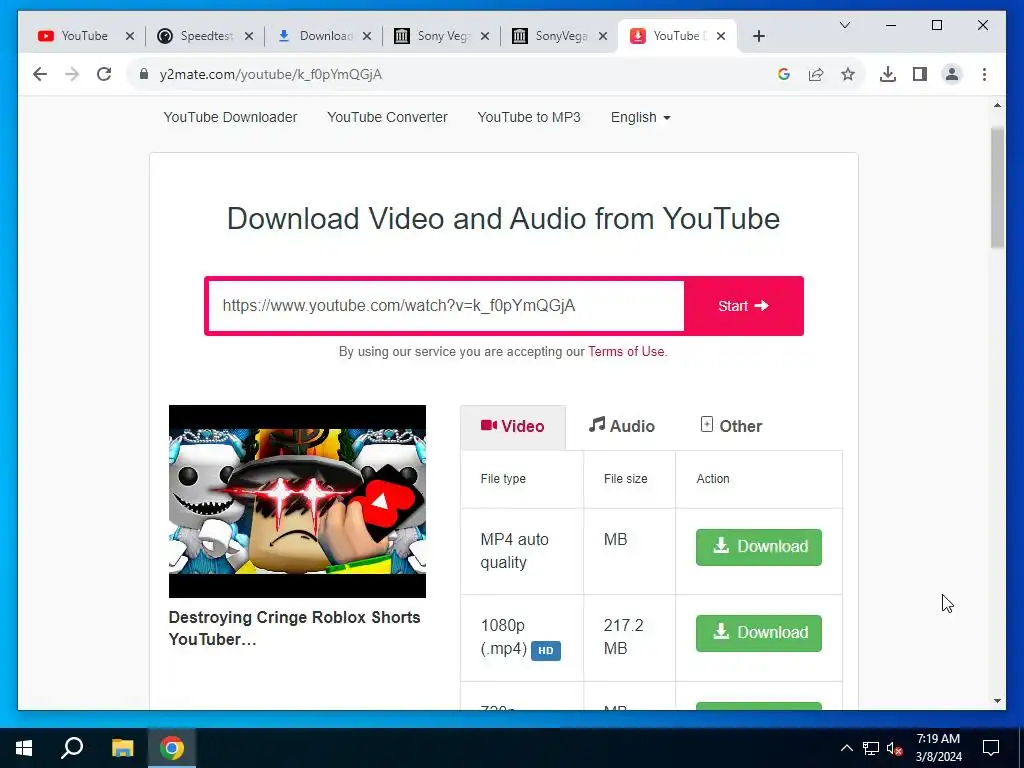Open the Terms of Use link
The height and width of the screenshot is (768, 1024).
click(x=626, y=351)
